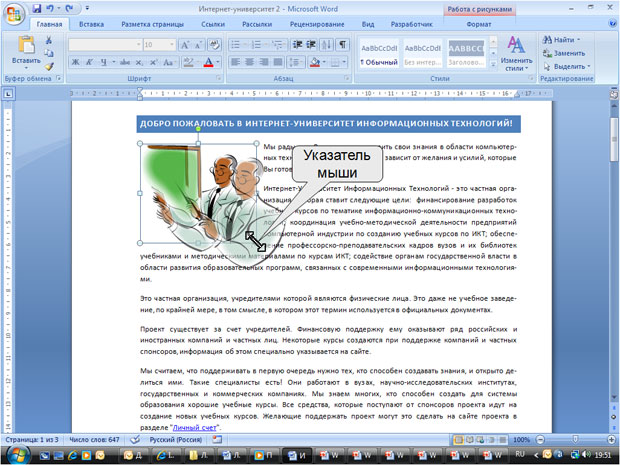Justify paragraph text
The height and width of the screenshot is (465, 620).
point(278,62)
